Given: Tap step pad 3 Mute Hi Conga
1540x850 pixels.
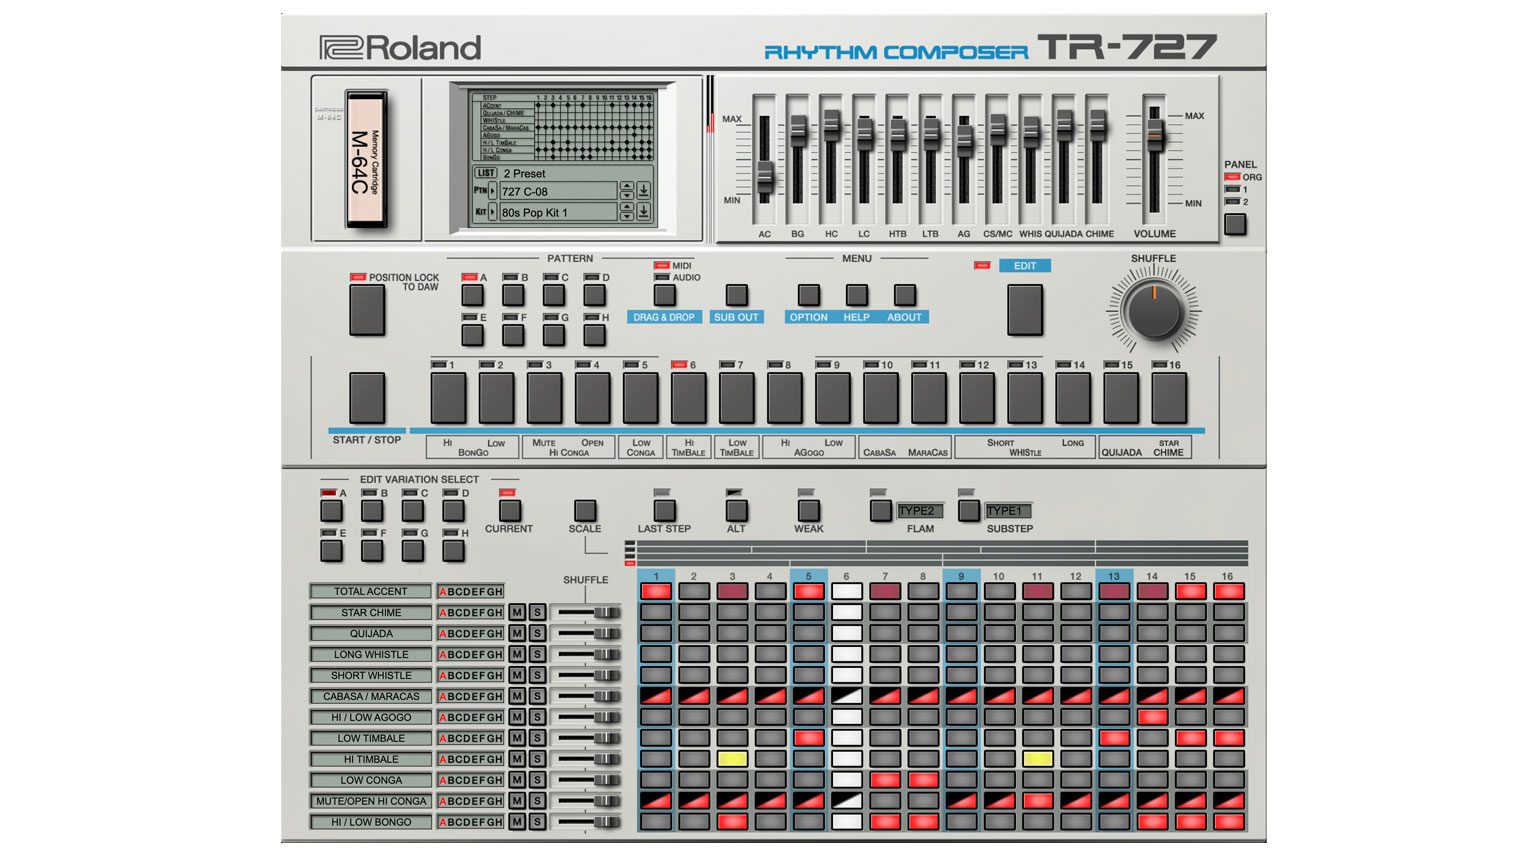Looking at the screenshot, I should pos(544,398).
